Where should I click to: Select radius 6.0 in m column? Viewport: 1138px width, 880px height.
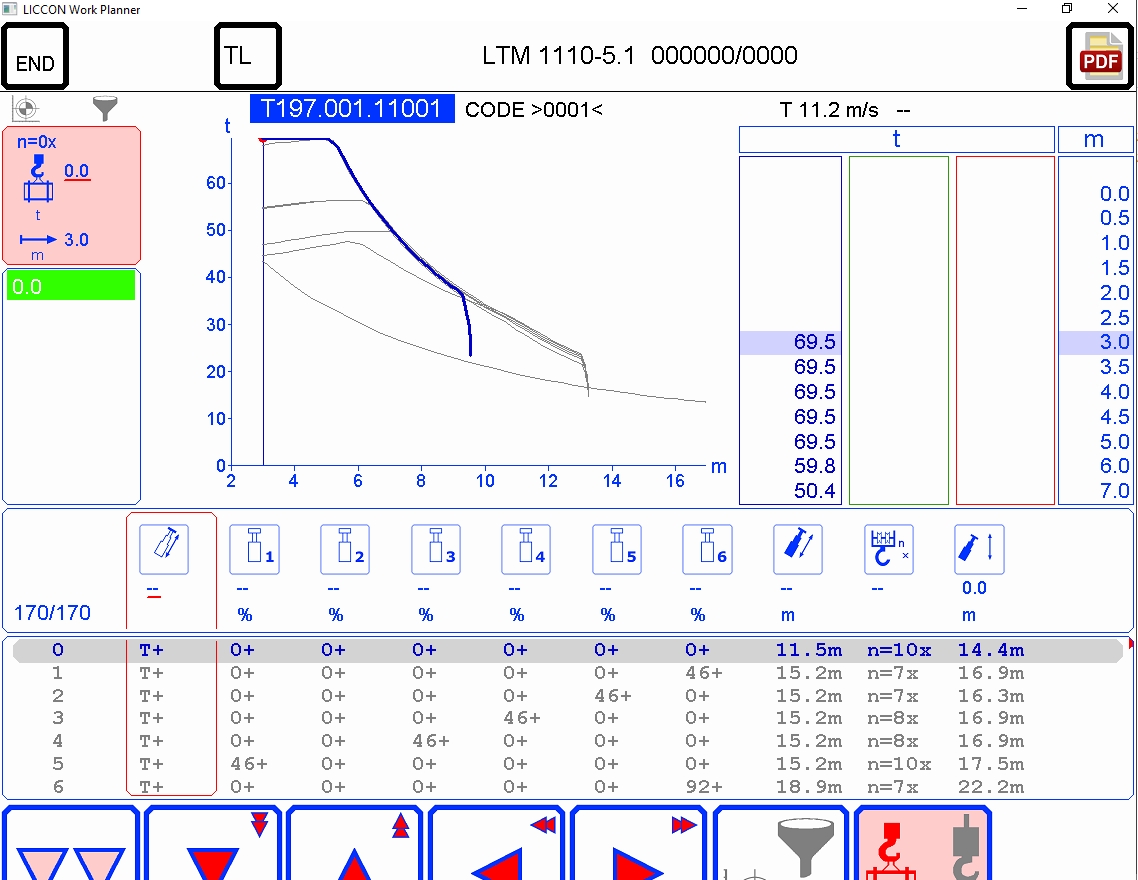[x=1114, y=466]
